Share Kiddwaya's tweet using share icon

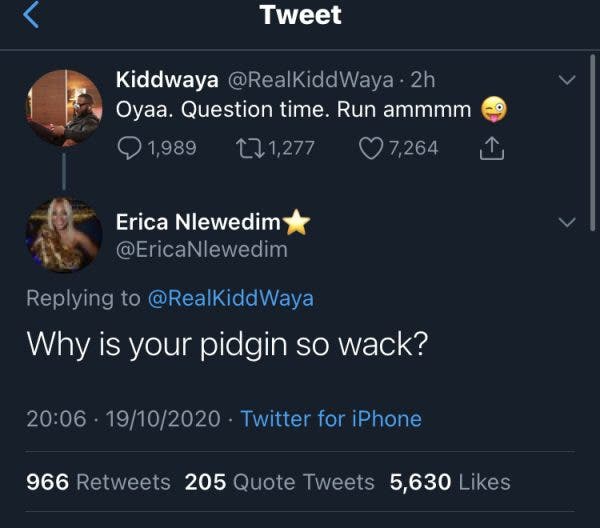pos(492,148)
